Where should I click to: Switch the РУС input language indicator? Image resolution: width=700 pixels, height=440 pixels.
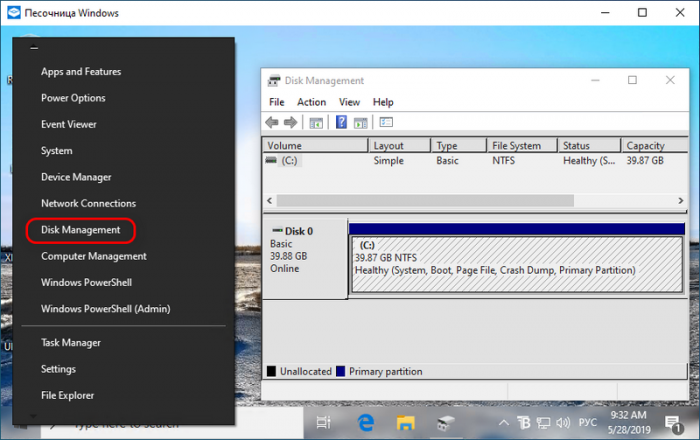coord(588,422)
